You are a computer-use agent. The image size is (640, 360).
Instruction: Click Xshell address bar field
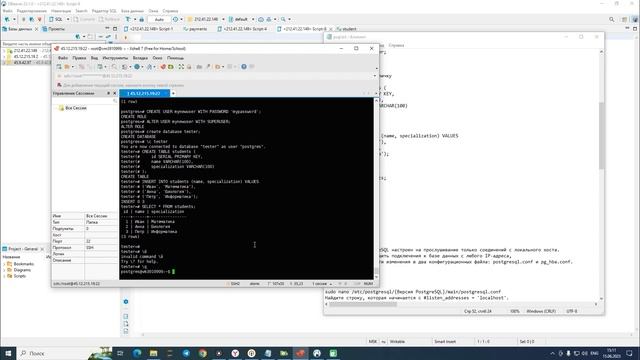(214, 76)
